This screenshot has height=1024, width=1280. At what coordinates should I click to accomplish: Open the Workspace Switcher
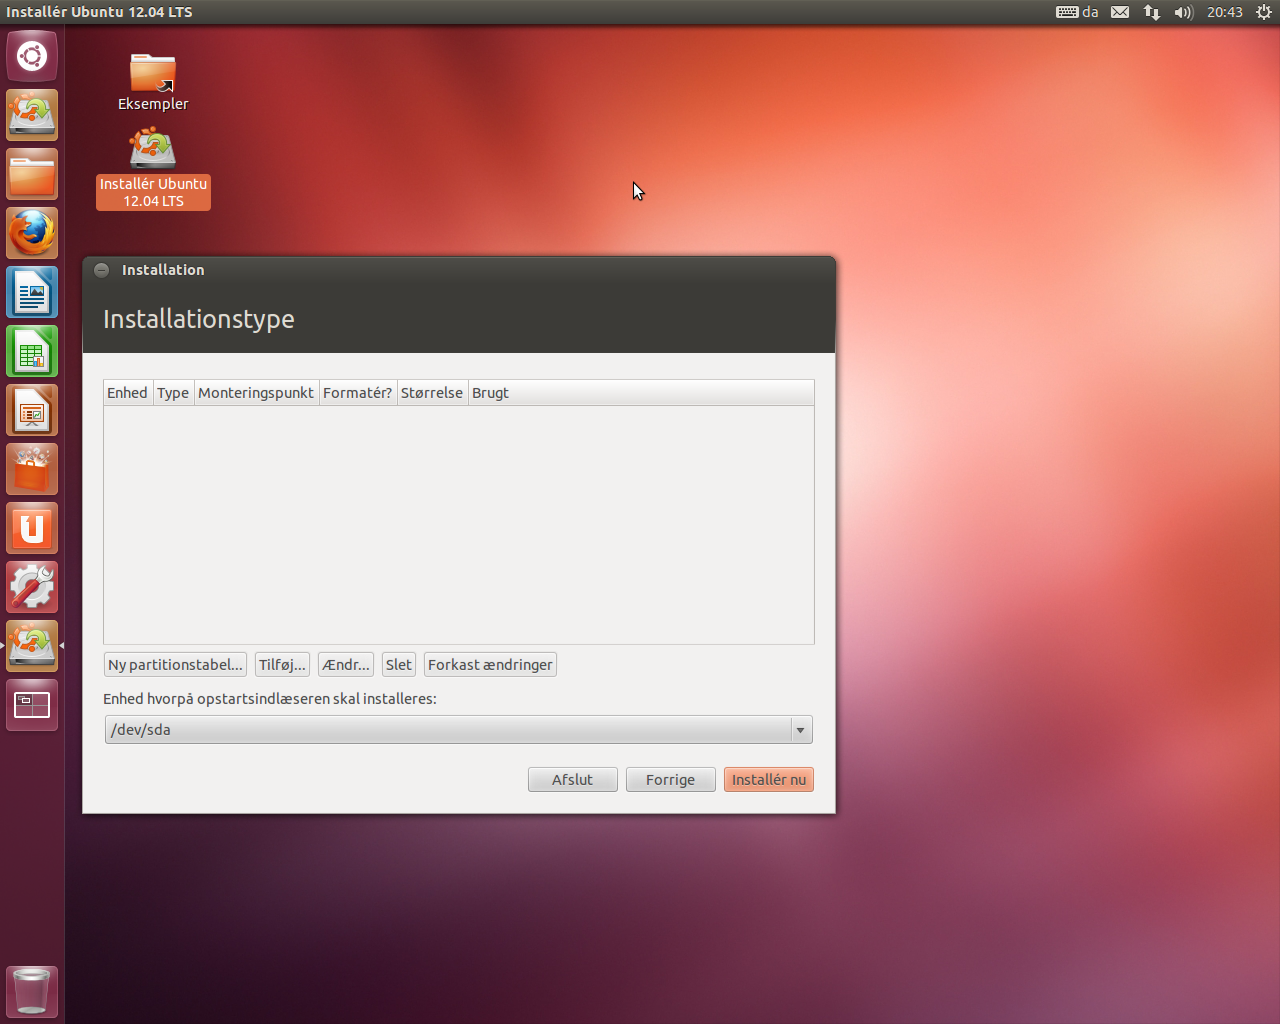click(x=32, y=705)
